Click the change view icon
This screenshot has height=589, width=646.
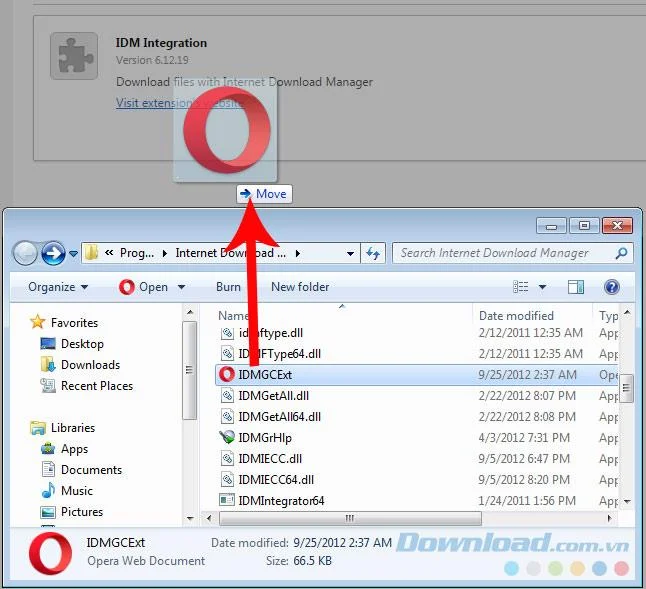(520, 287)
